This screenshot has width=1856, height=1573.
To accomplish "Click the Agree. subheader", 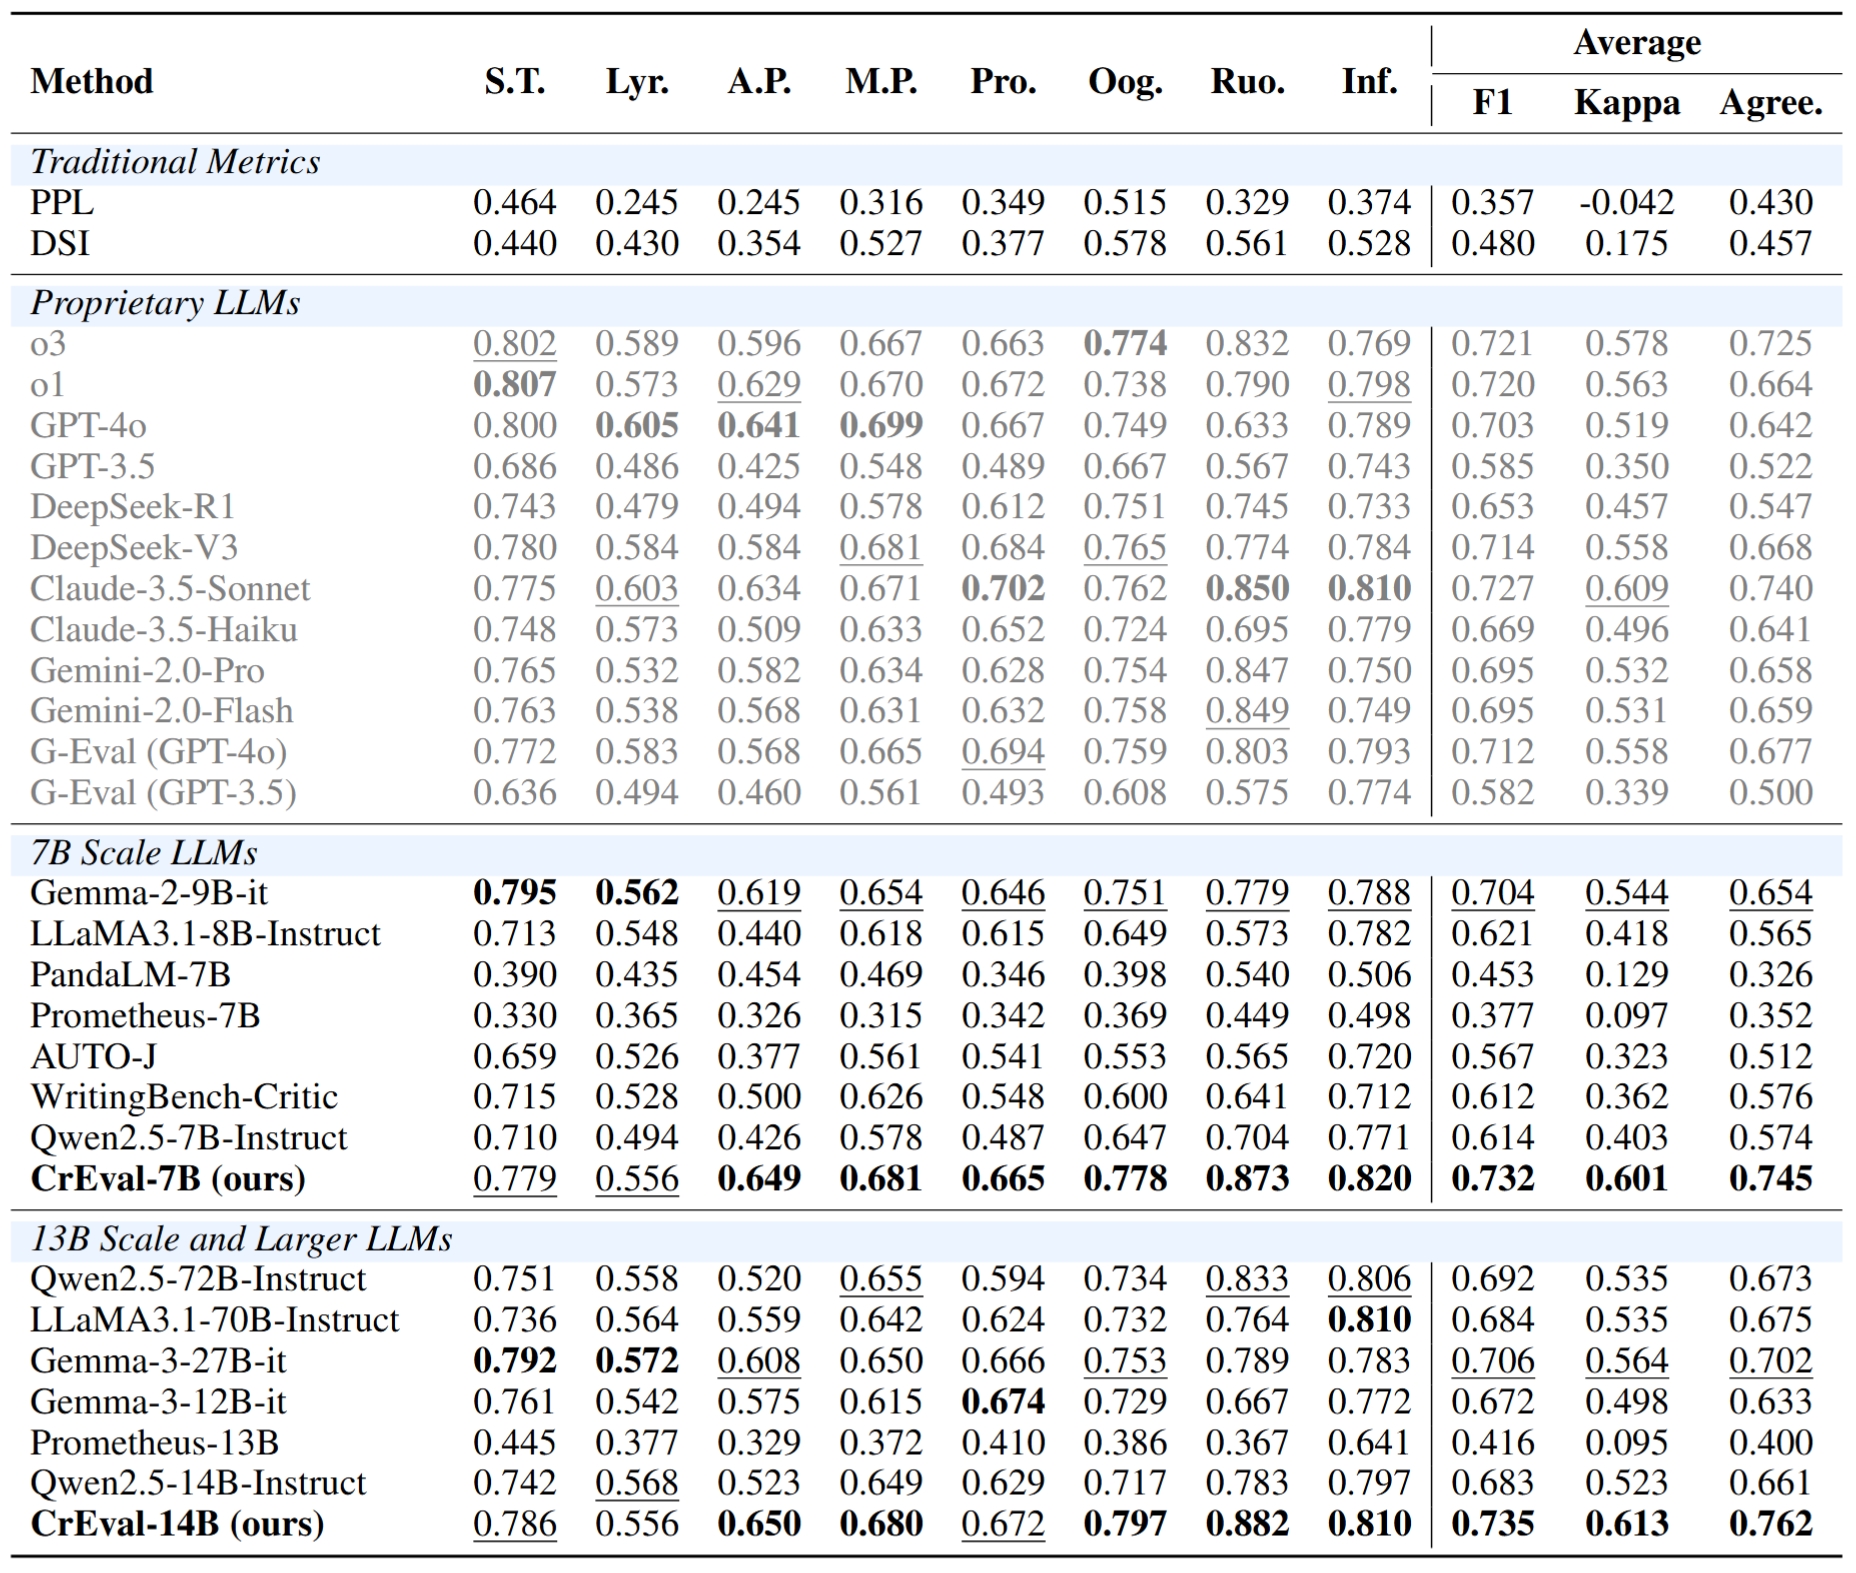I will pyautogui.click(x=1770, y=102).
